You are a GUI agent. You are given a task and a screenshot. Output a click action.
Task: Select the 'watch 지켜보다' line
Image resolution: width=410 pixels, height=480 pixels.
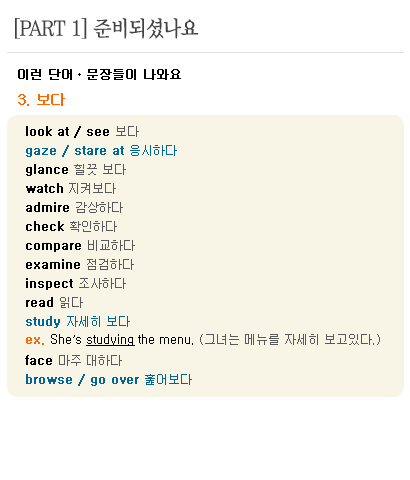(x=71, y=189)
